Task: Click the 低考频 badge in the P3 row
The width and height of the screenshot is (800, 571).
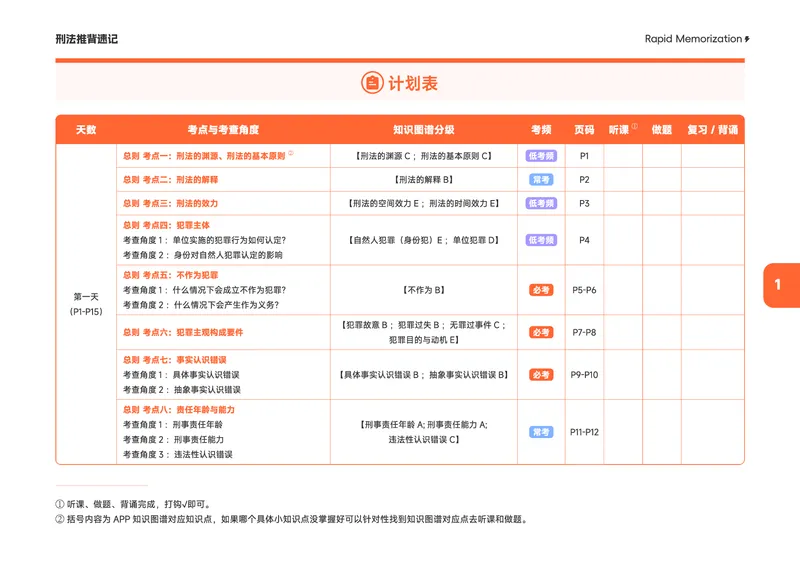Action: 541,203
